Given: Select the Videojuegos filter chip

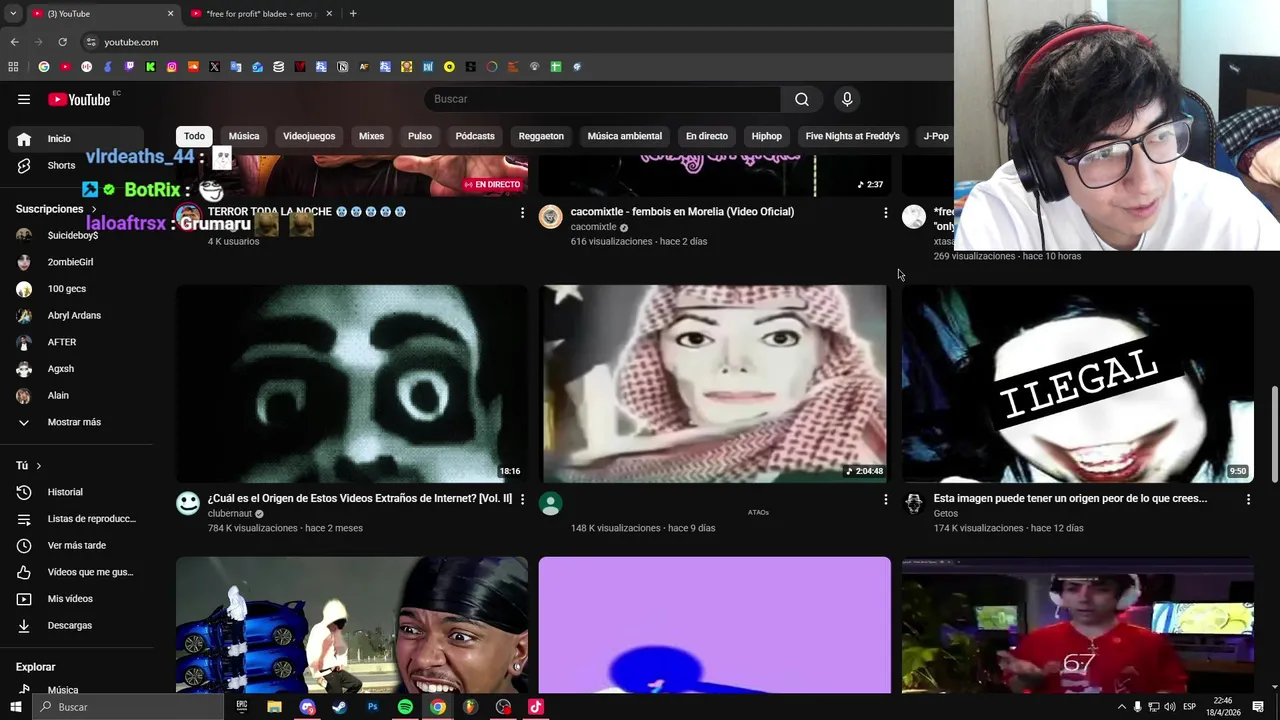Looking at the screenshot, I should (309, 136).
